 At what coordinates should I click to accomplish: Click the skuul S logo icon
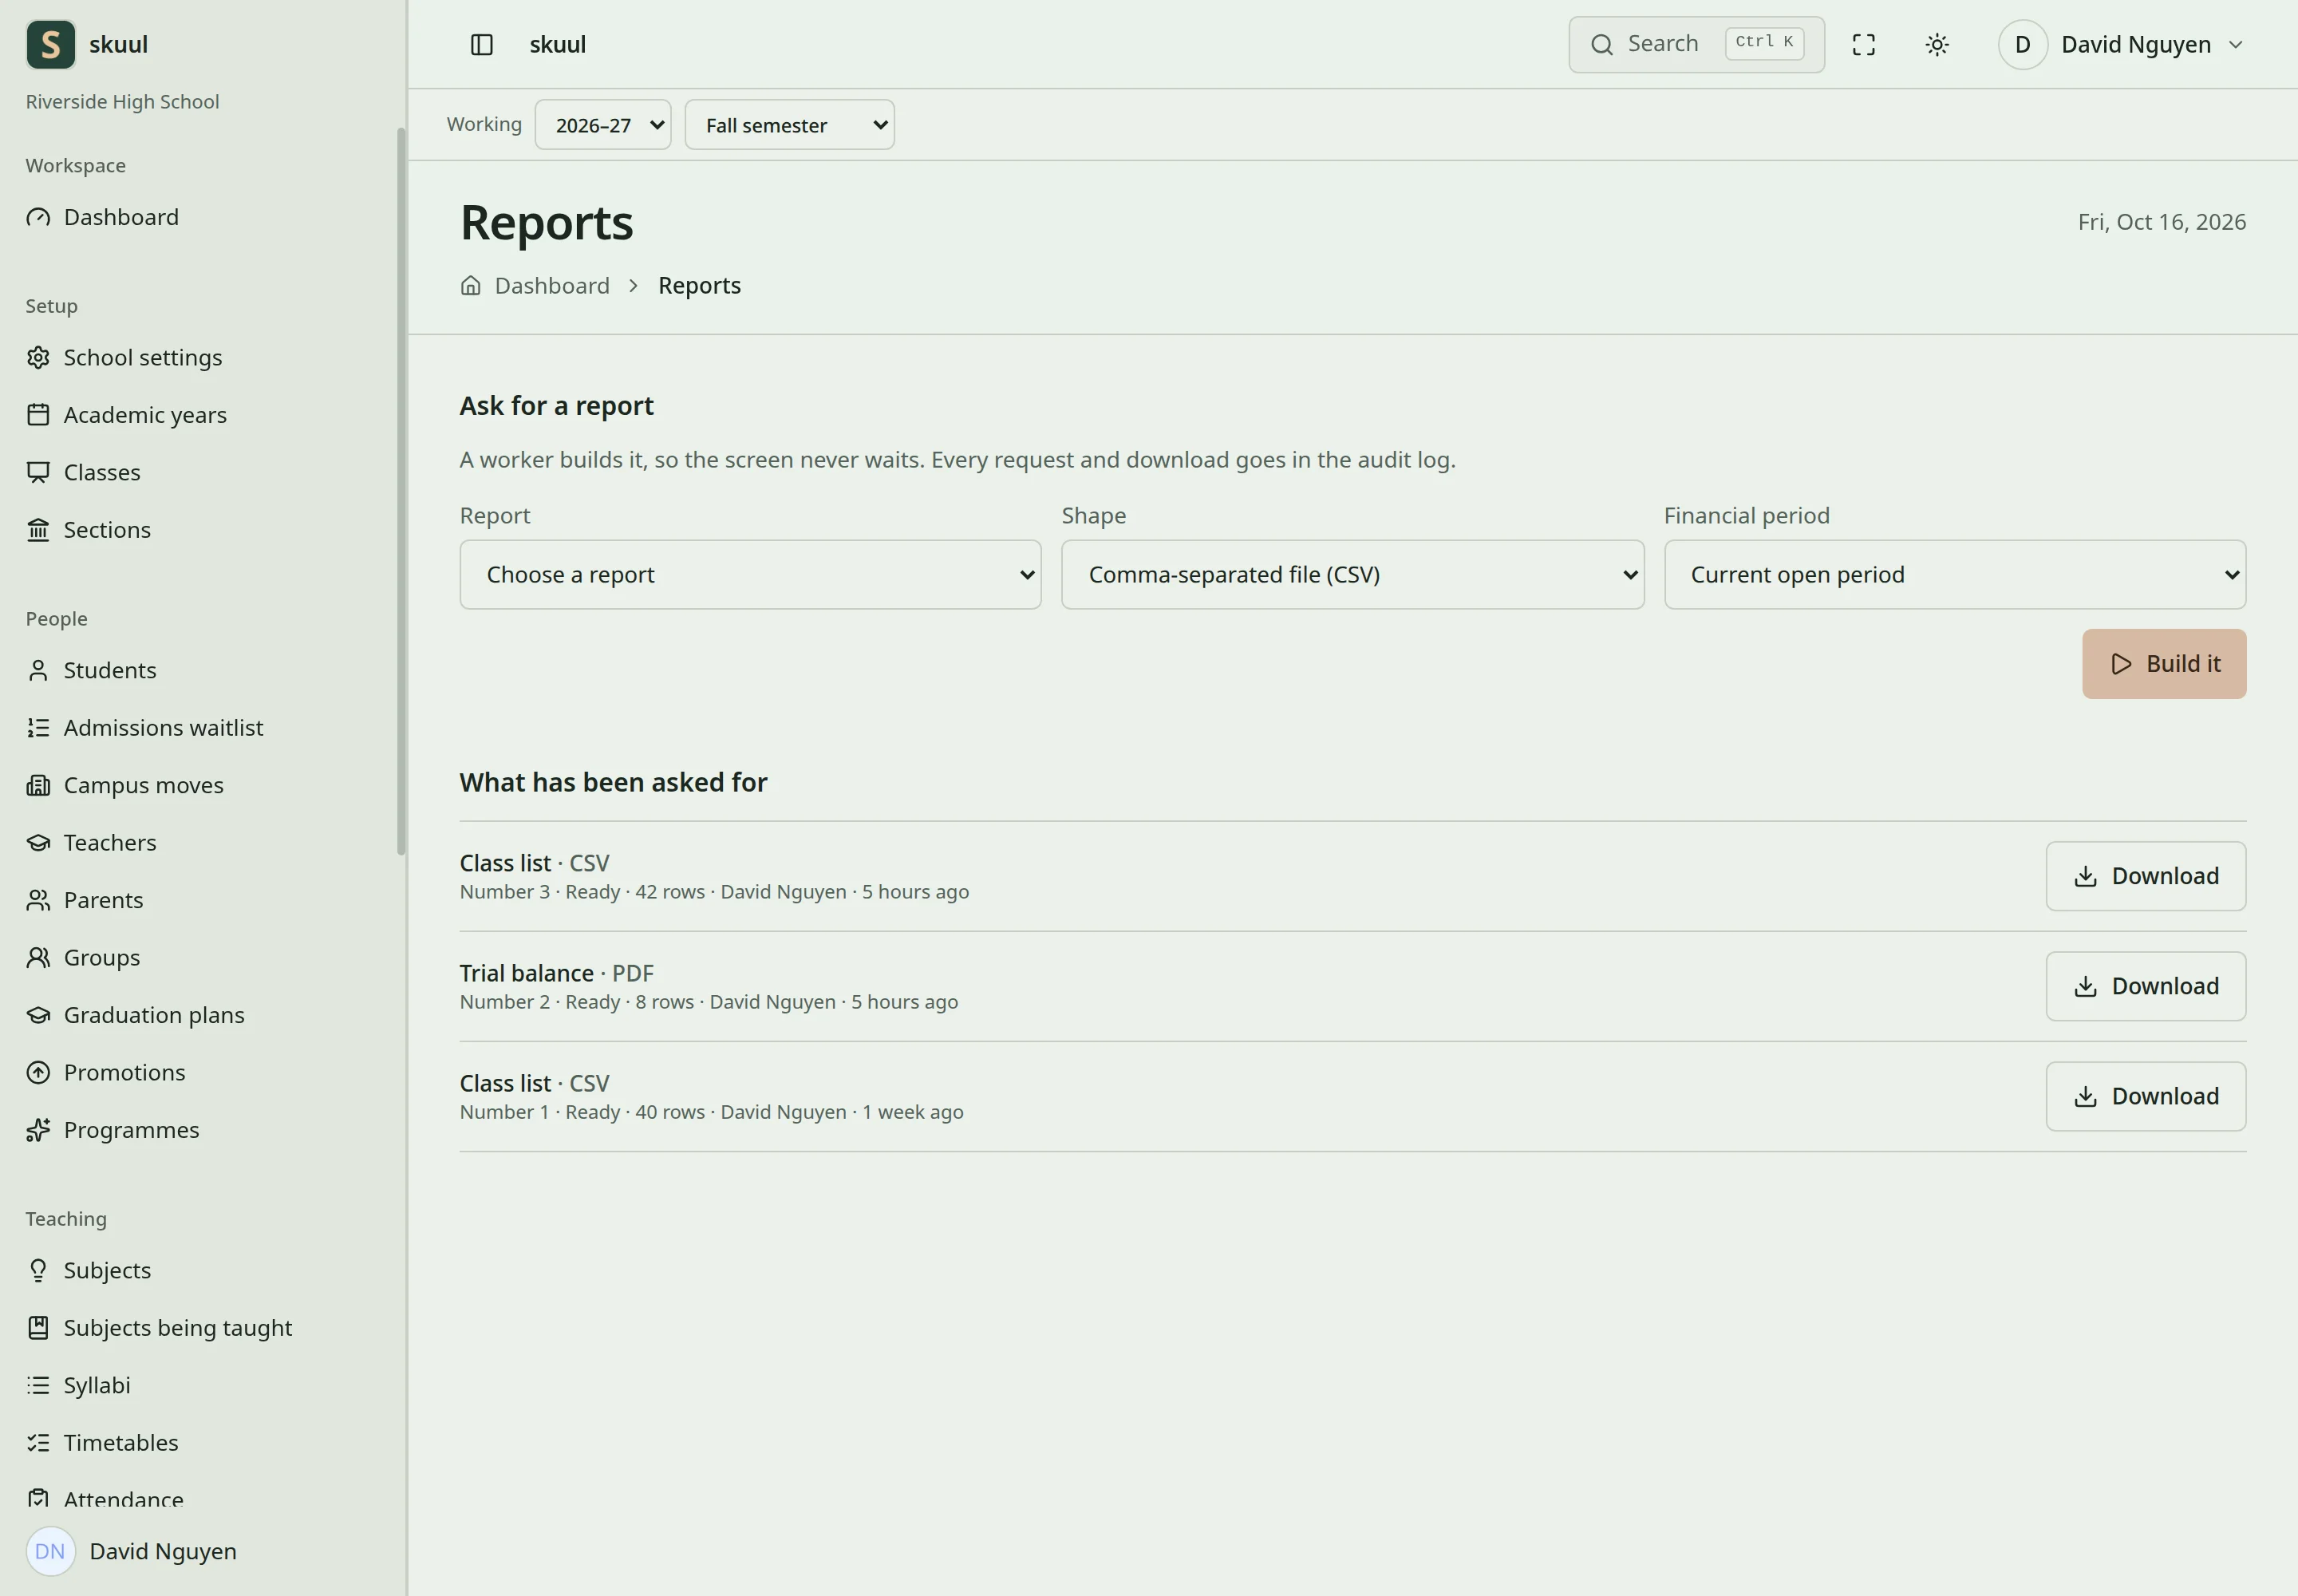click(x=50, y=44)
